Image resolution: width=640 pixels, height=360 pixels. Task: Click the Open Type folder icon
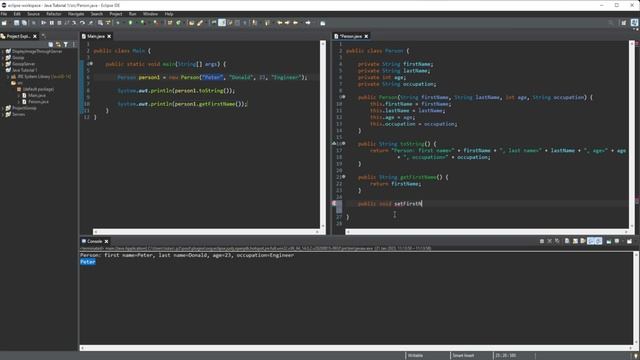191,23
